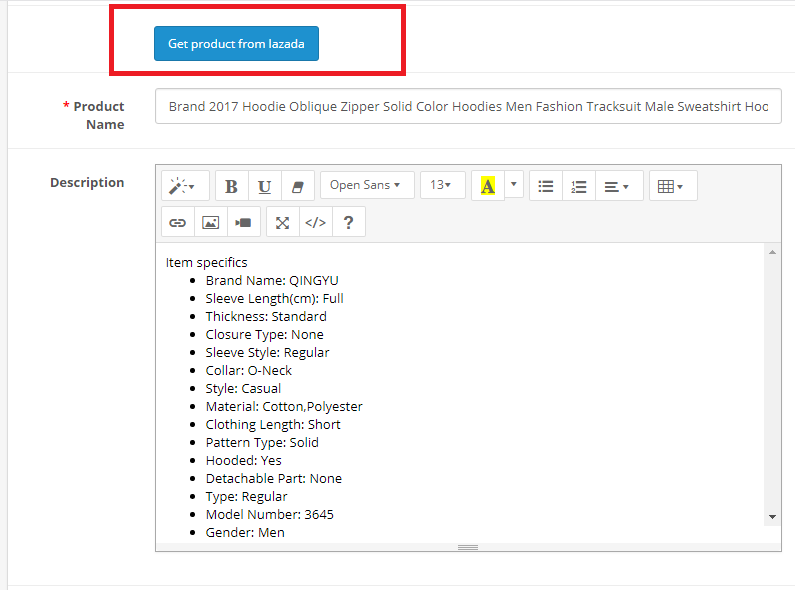The height and width of the screenshot is (590, 795).
Task: Click the 'Style: Casual' list item
Action: [243, 388]
